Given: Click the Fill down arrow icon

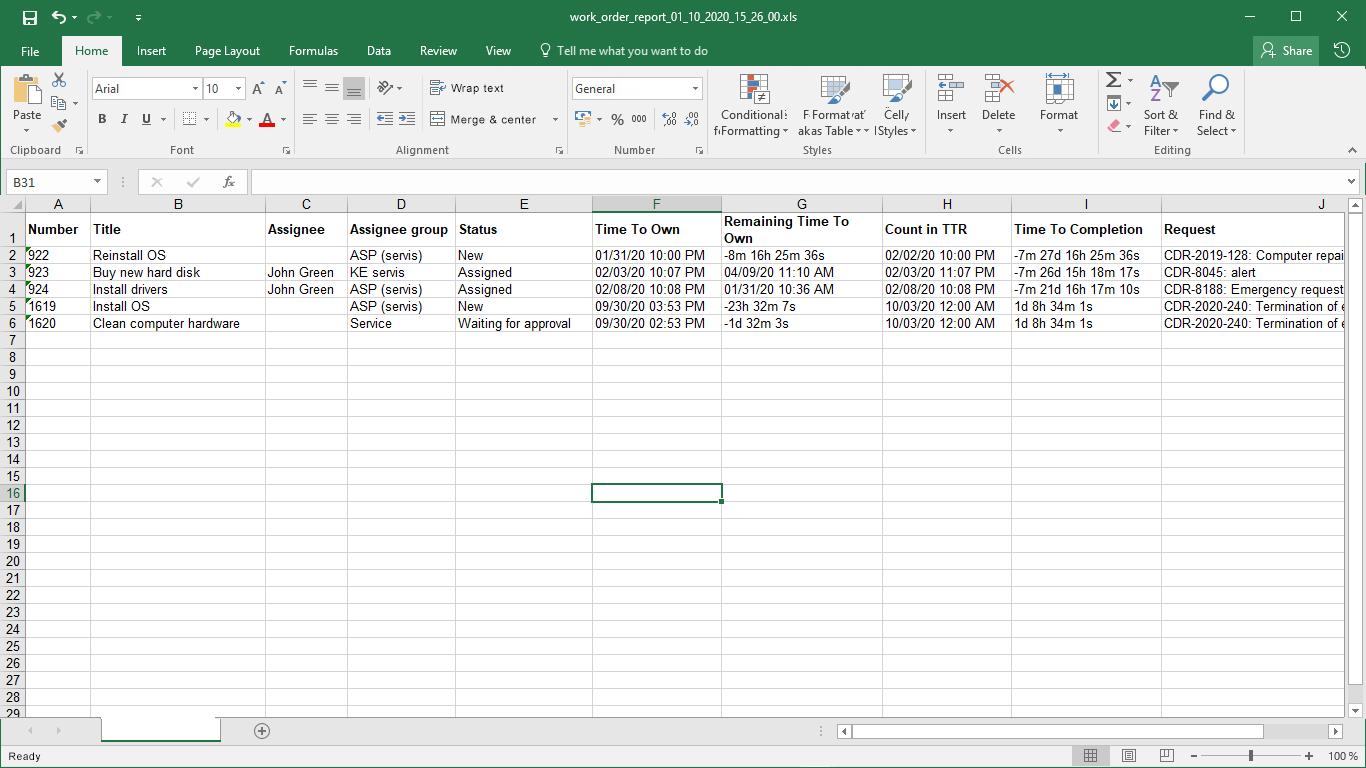Looking at the screenshot, I should [x=1113, y=103].
